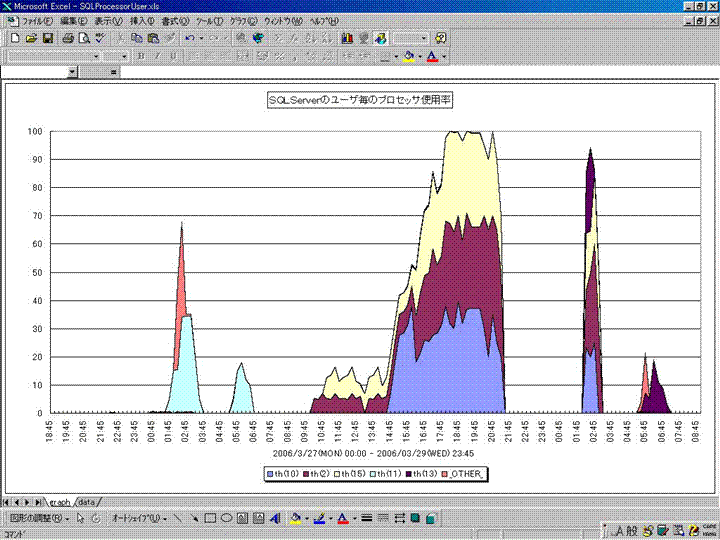Image resolution: width=720 pixels, height=540 pixels.
Task: Click the Line Color brush in drawing toolbar
Action: [x=320, y=518]
